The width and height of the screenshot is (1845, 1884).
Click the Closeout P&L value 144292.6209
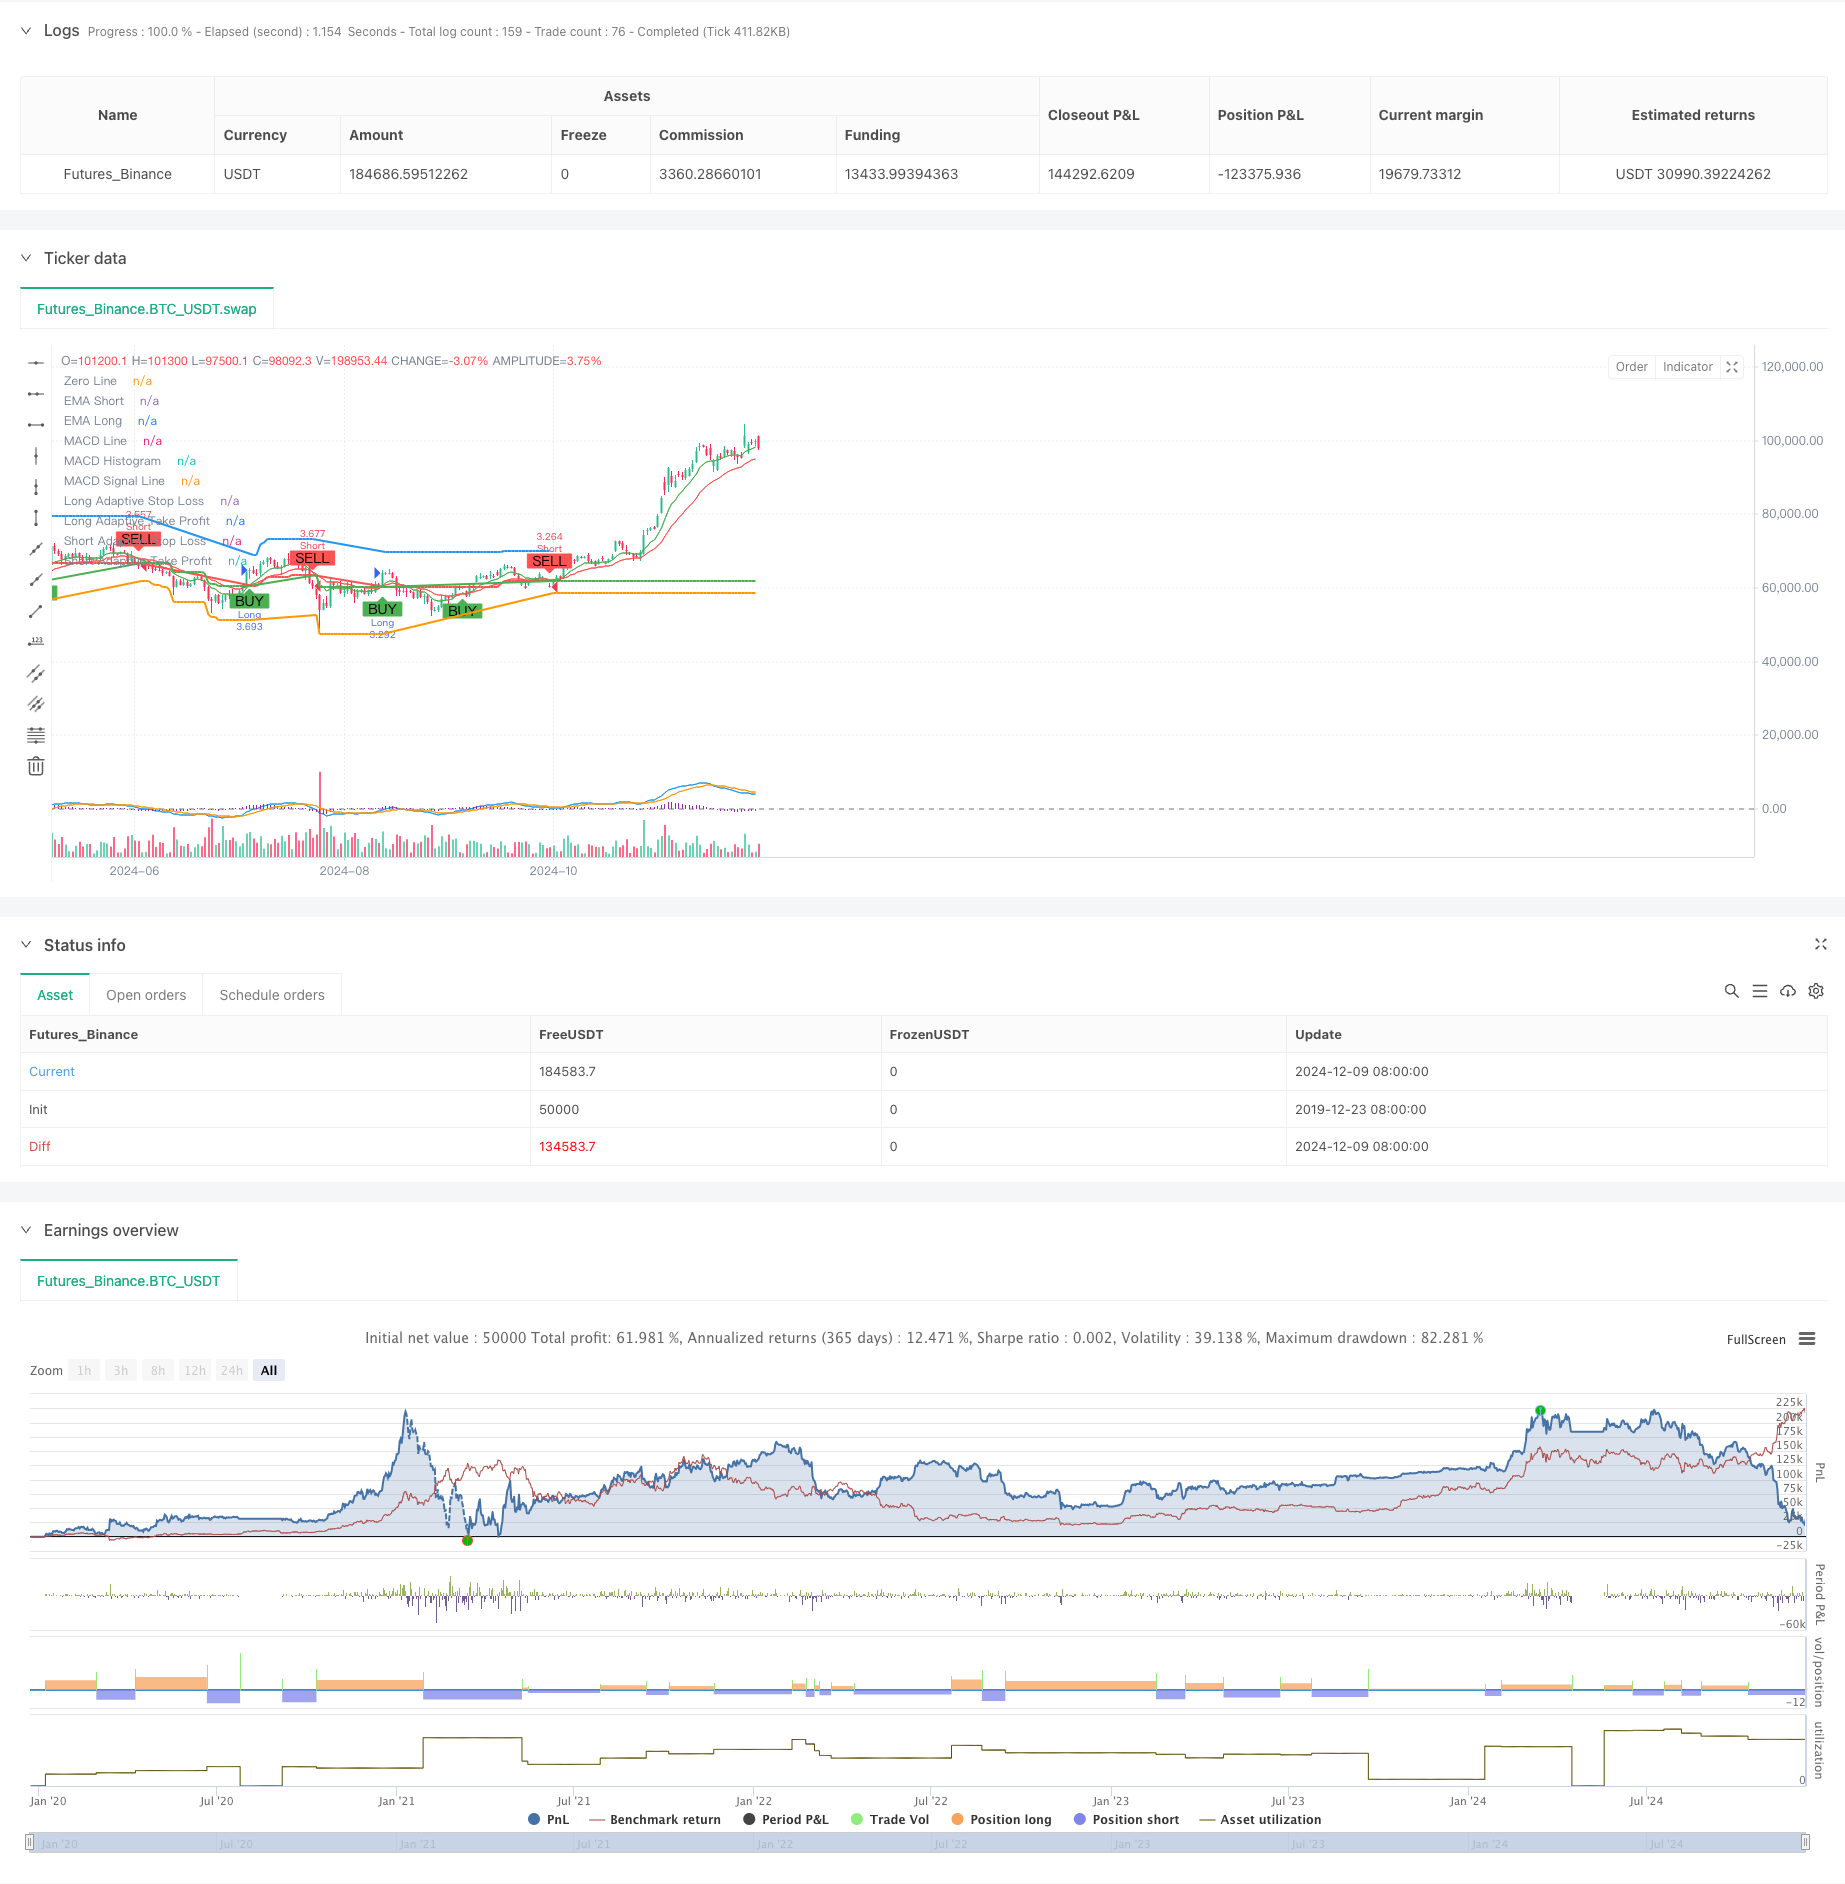(x=1091, y=174)
